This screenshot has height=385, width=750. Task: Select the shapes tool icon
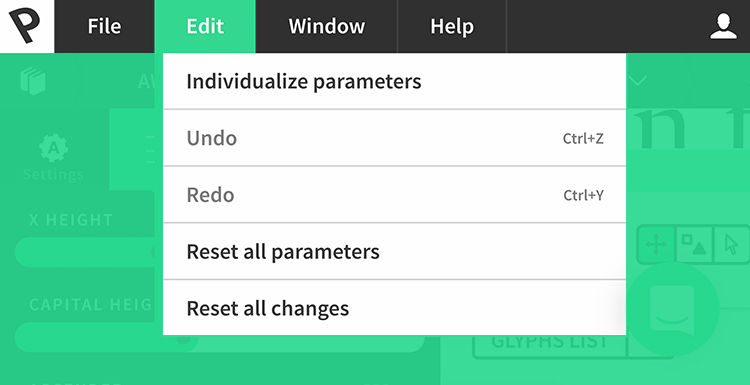pos(694,244)
